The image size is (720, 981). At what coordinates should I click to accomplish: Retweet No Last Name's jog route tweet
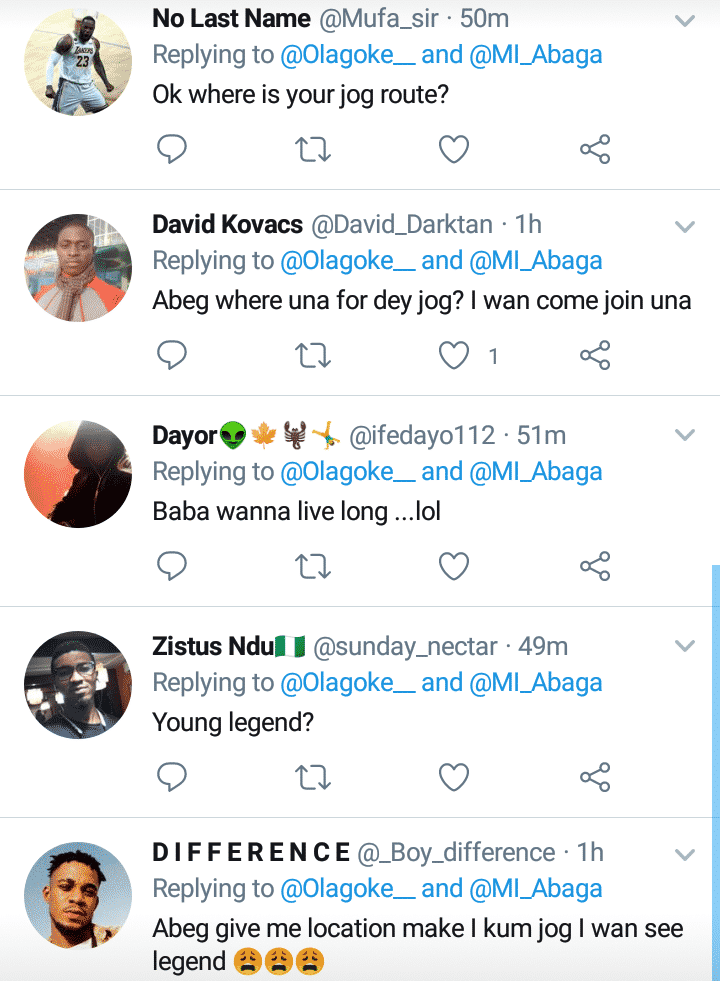coord(314,150)
